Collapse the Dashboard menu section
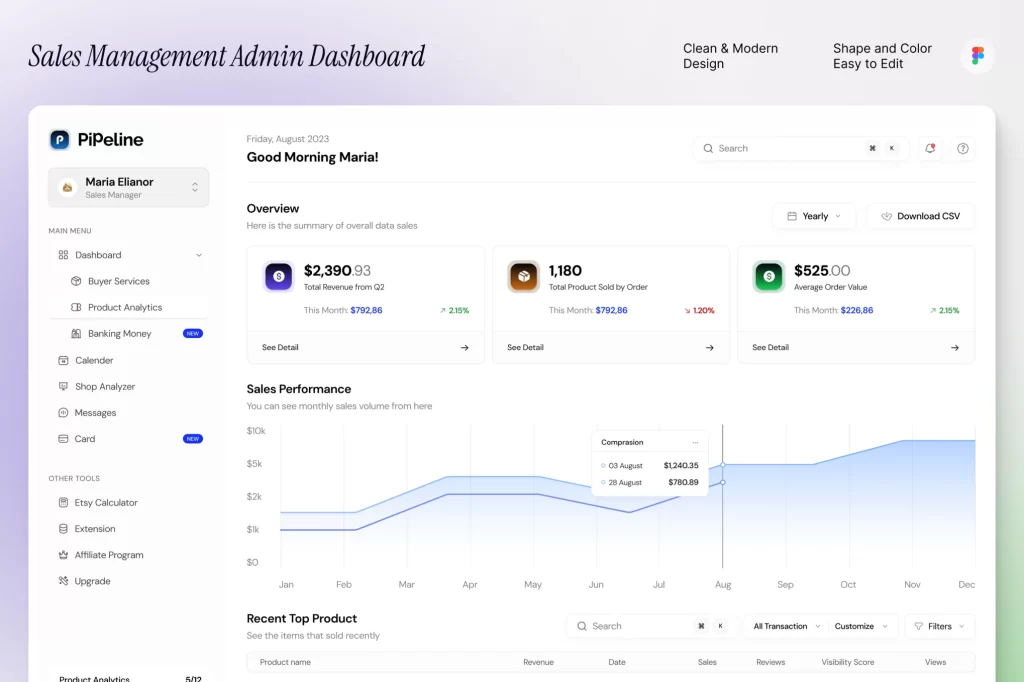This screenshot has width=1024, height=682. [198, 255]
